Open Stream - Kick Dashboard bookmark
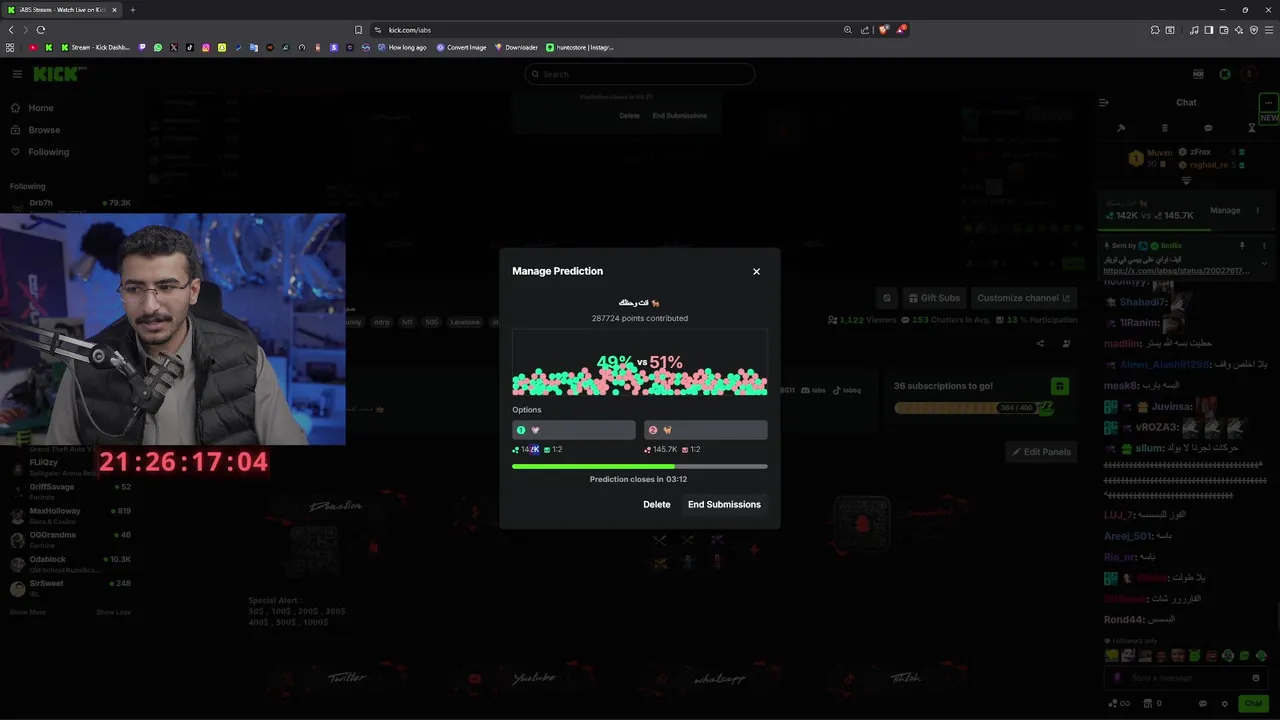This screenshot has width=1280, height=720. pyautogui.click(x=96, y=47)
